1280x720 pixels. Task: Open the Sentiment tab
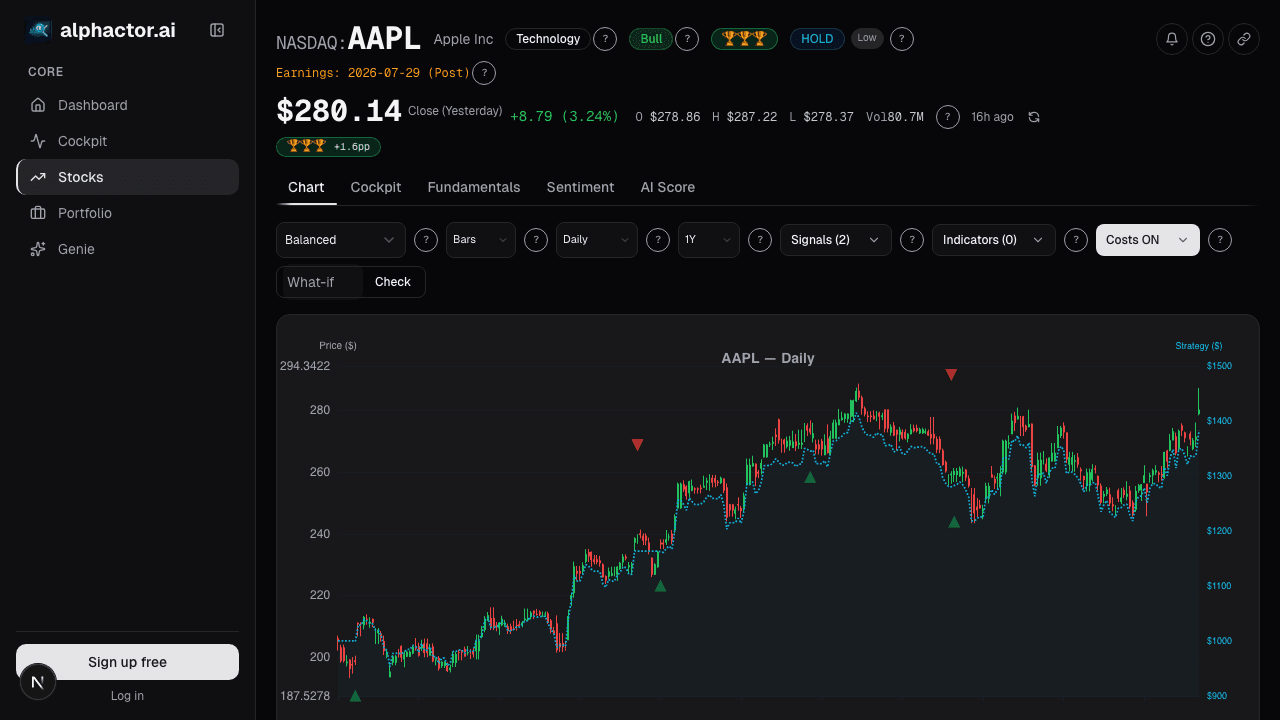[580, 187]
